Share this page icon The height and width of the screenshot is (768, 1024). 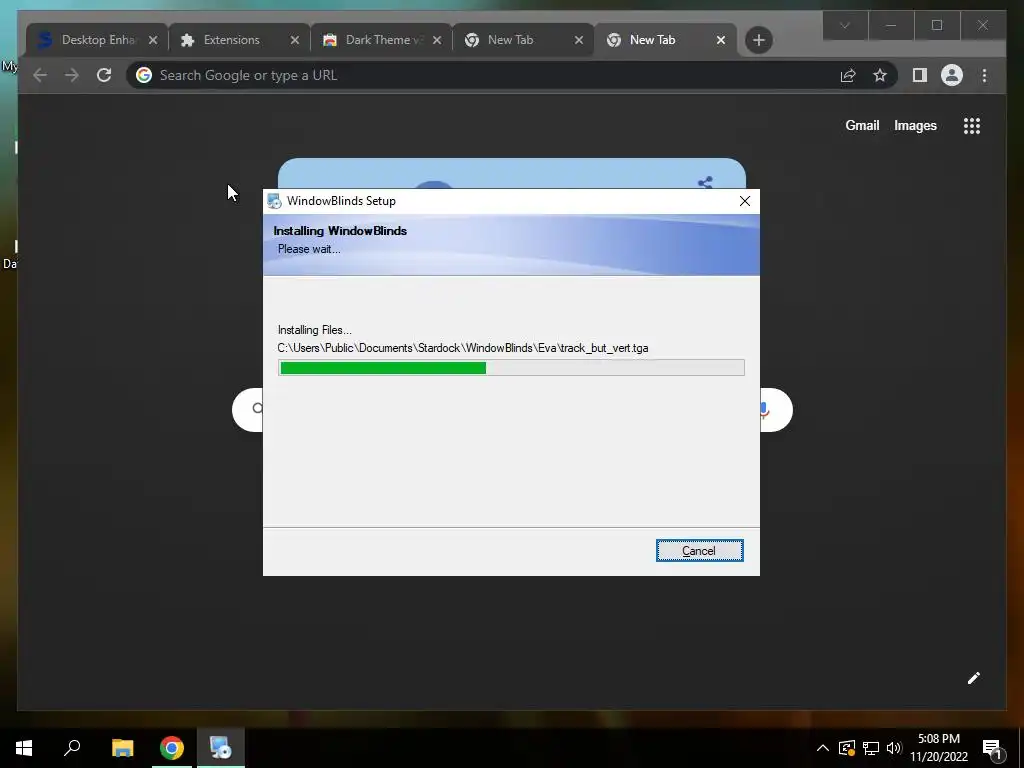tap(848, 75)
